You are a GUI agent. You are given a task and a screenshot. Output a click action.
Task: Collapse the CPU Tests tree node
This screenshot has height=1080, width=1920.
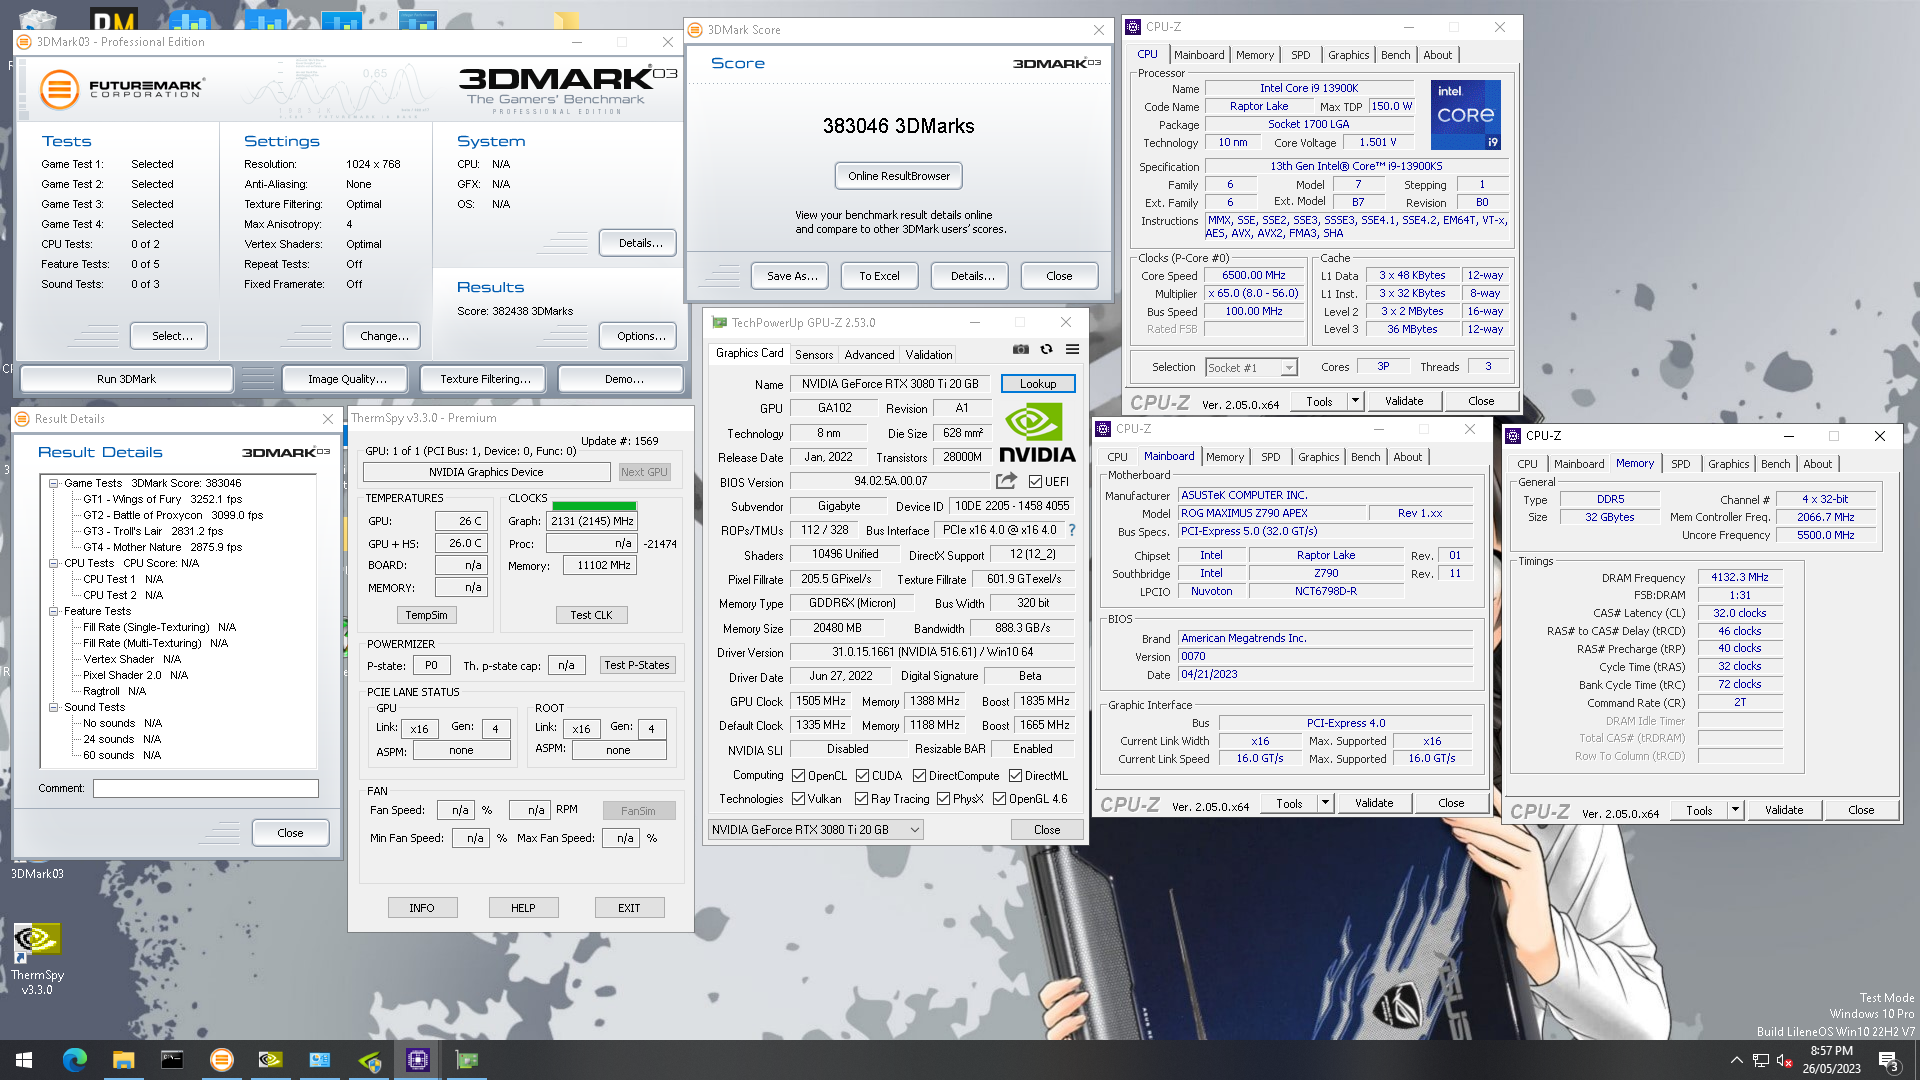point(54,563)
